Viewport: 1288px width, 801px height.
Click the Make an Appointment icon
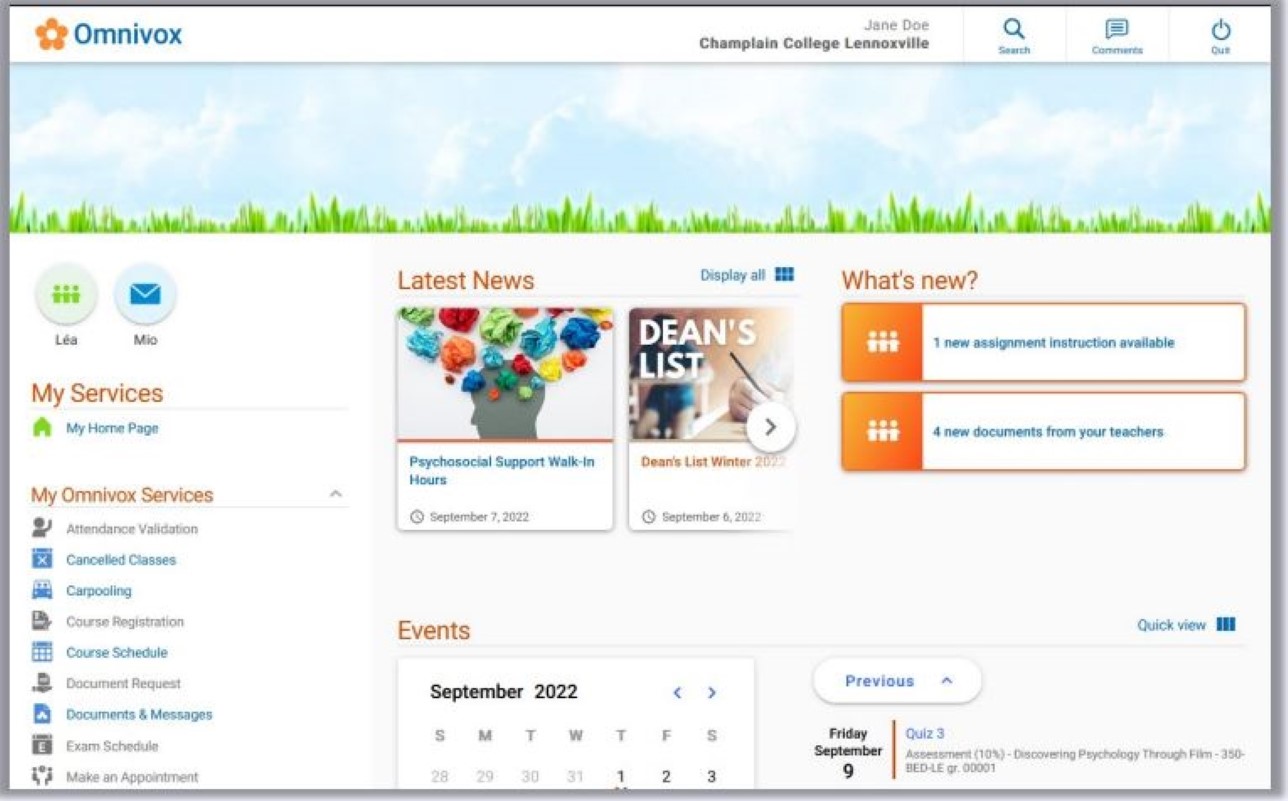[42, 776]
